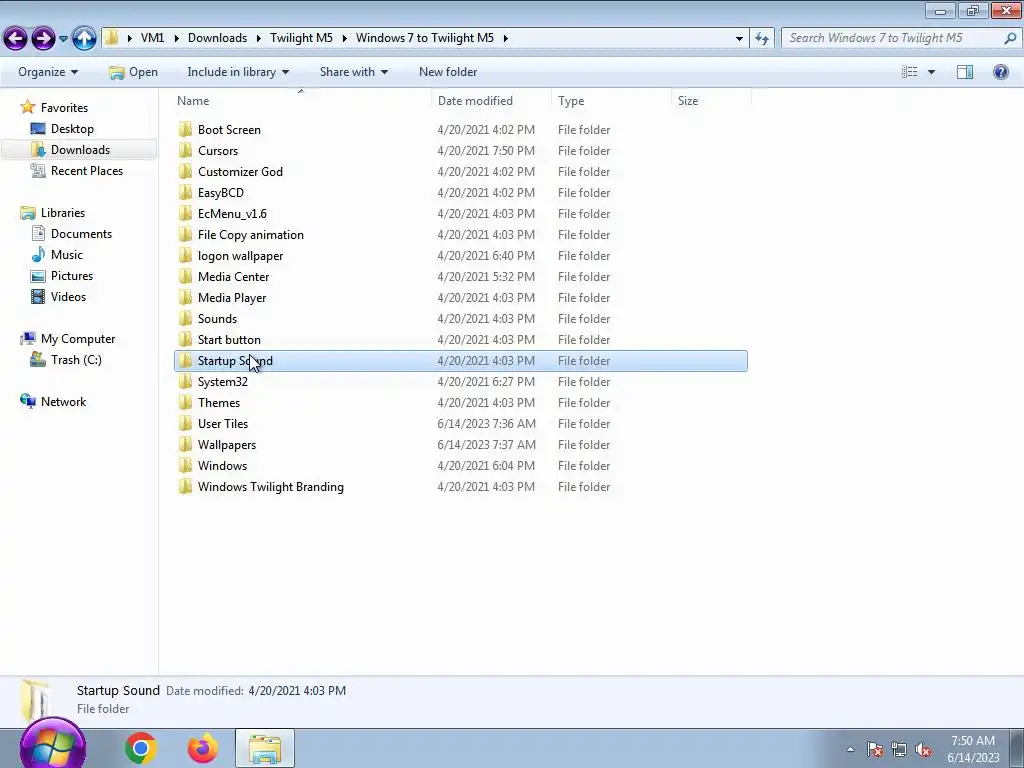Select the EasyBCD folder icon
The image size is (1024, 768).
185,193
